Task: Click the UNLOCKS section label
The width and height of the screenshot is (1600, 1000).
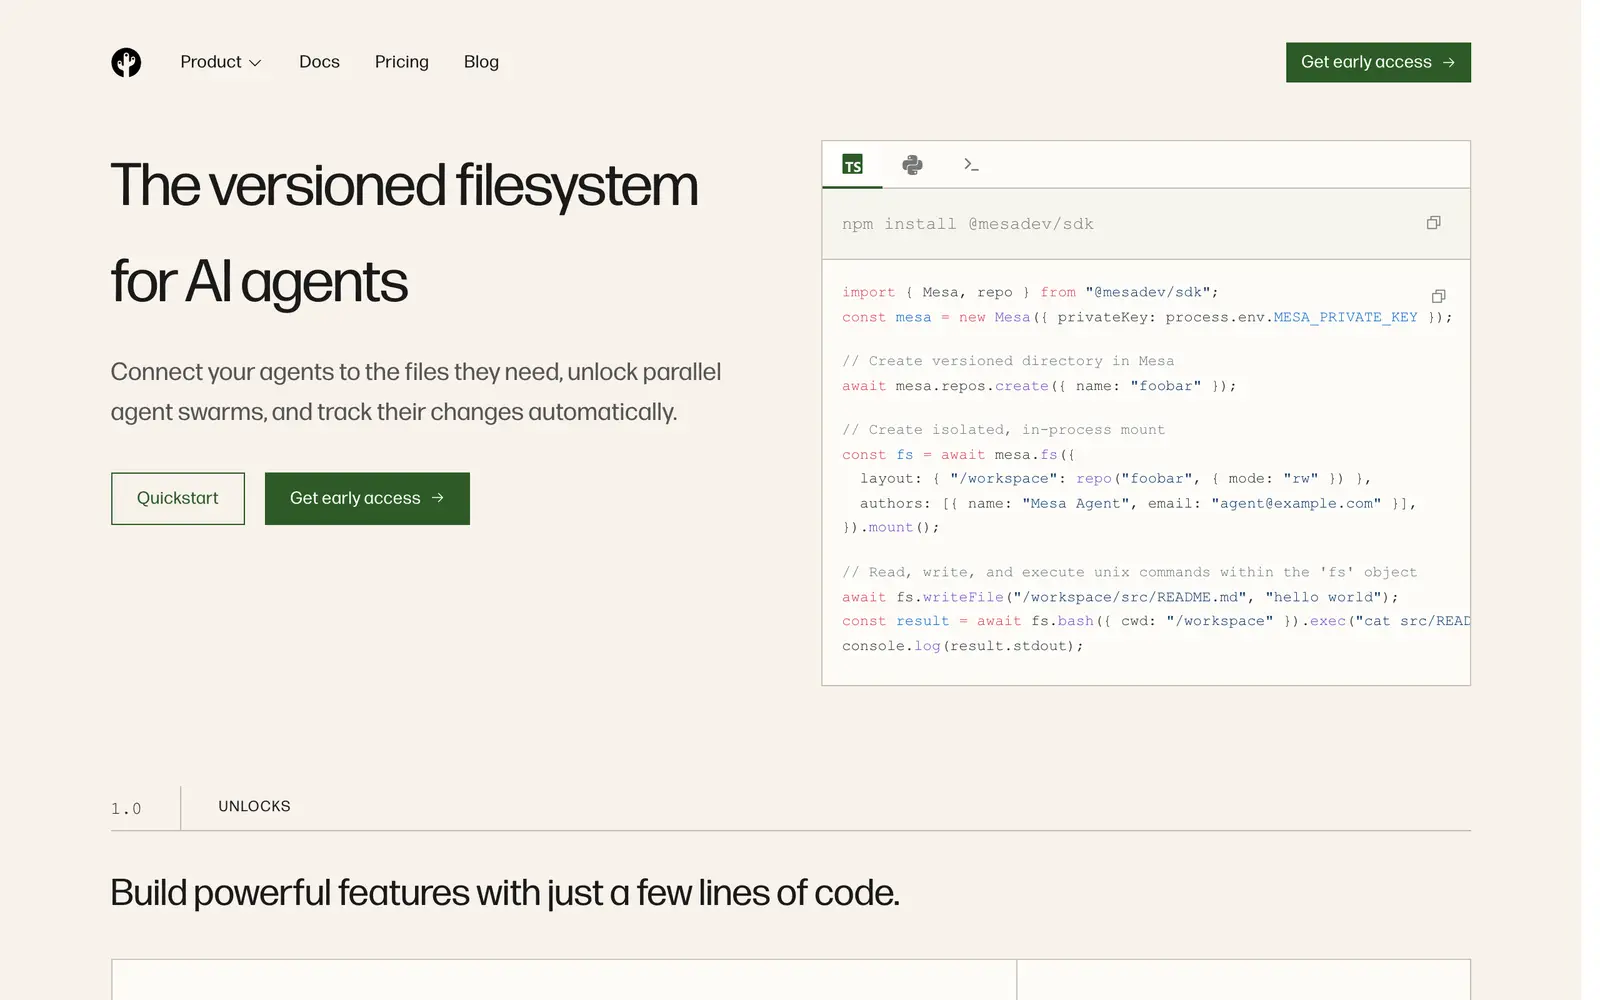Action: point(254,806)
